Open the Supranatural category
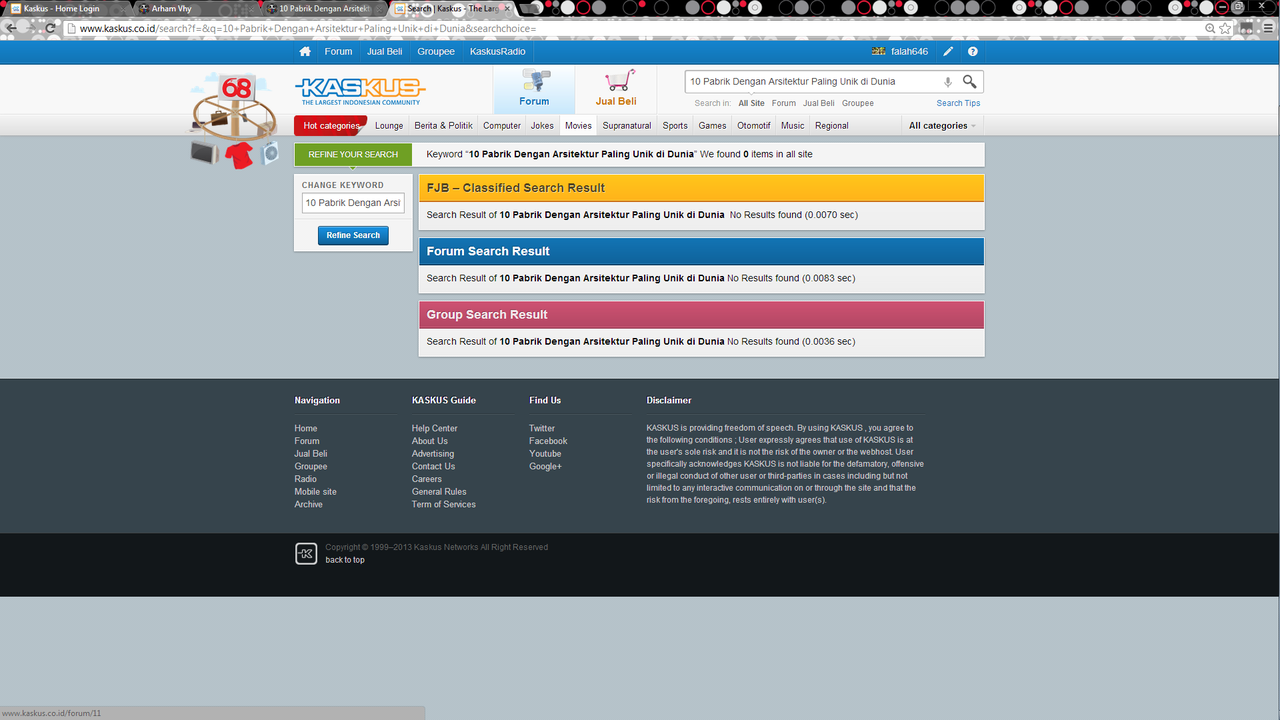This screenshot has height=720, width=1280. [x=627, y=126]
